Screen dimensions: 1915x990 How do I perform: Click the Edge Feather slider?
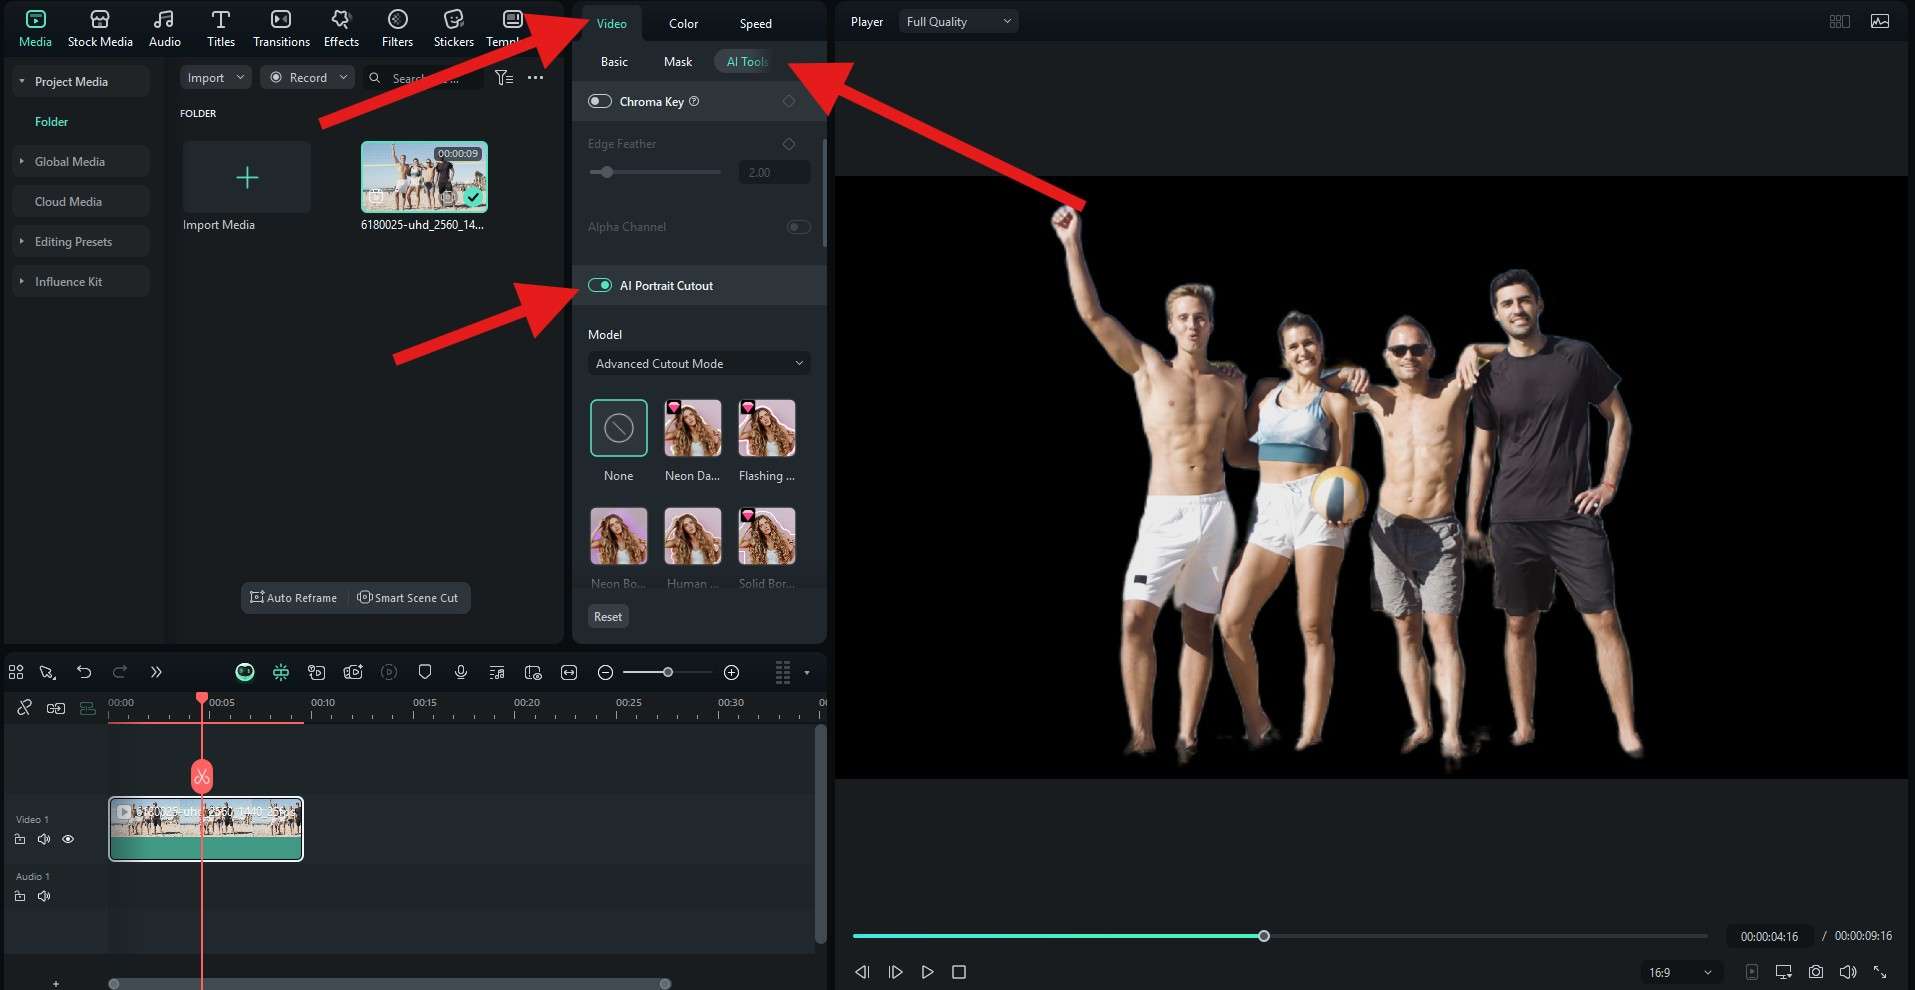[655, 172]
